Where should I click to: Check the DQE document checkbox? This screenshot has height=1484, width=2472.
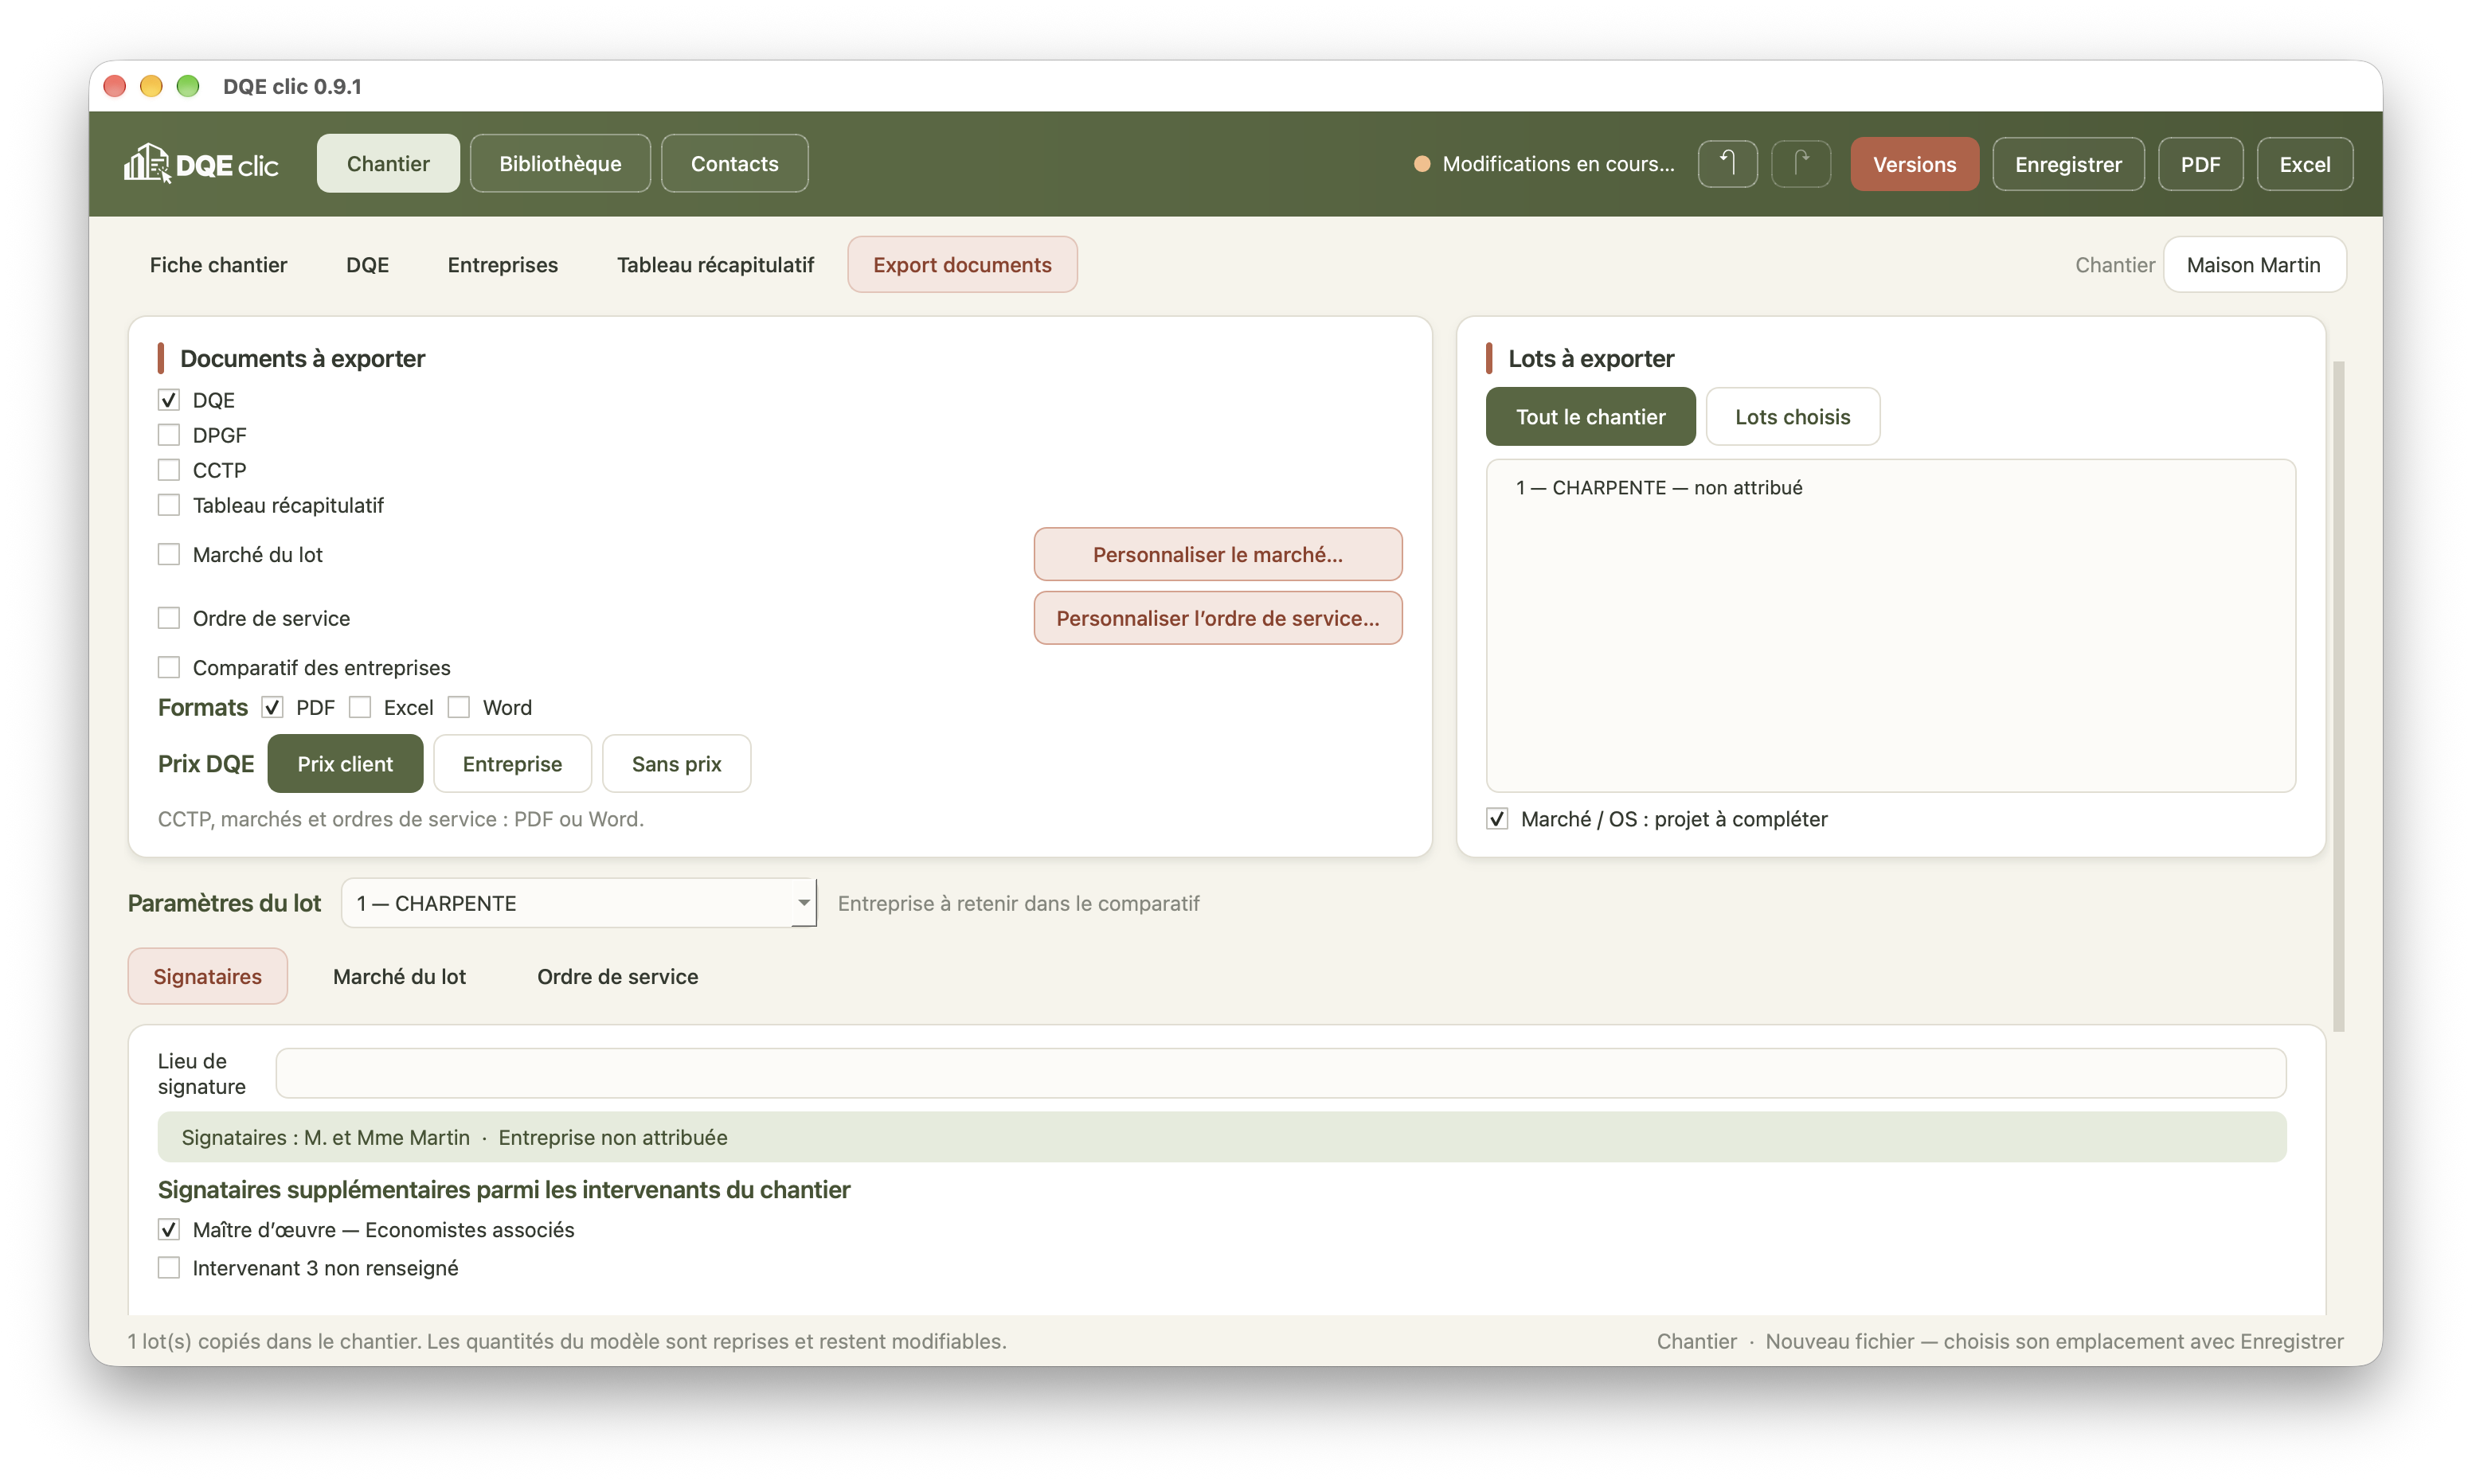[168, 400]
